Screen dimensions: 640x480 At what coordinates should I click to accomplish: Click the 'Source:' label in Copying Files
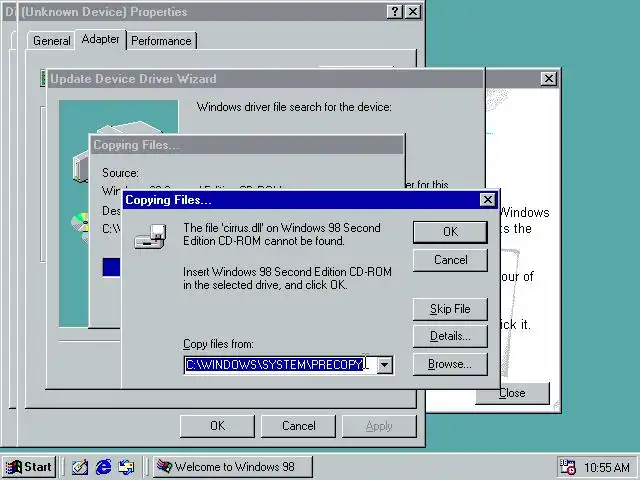tap(120, 173)
